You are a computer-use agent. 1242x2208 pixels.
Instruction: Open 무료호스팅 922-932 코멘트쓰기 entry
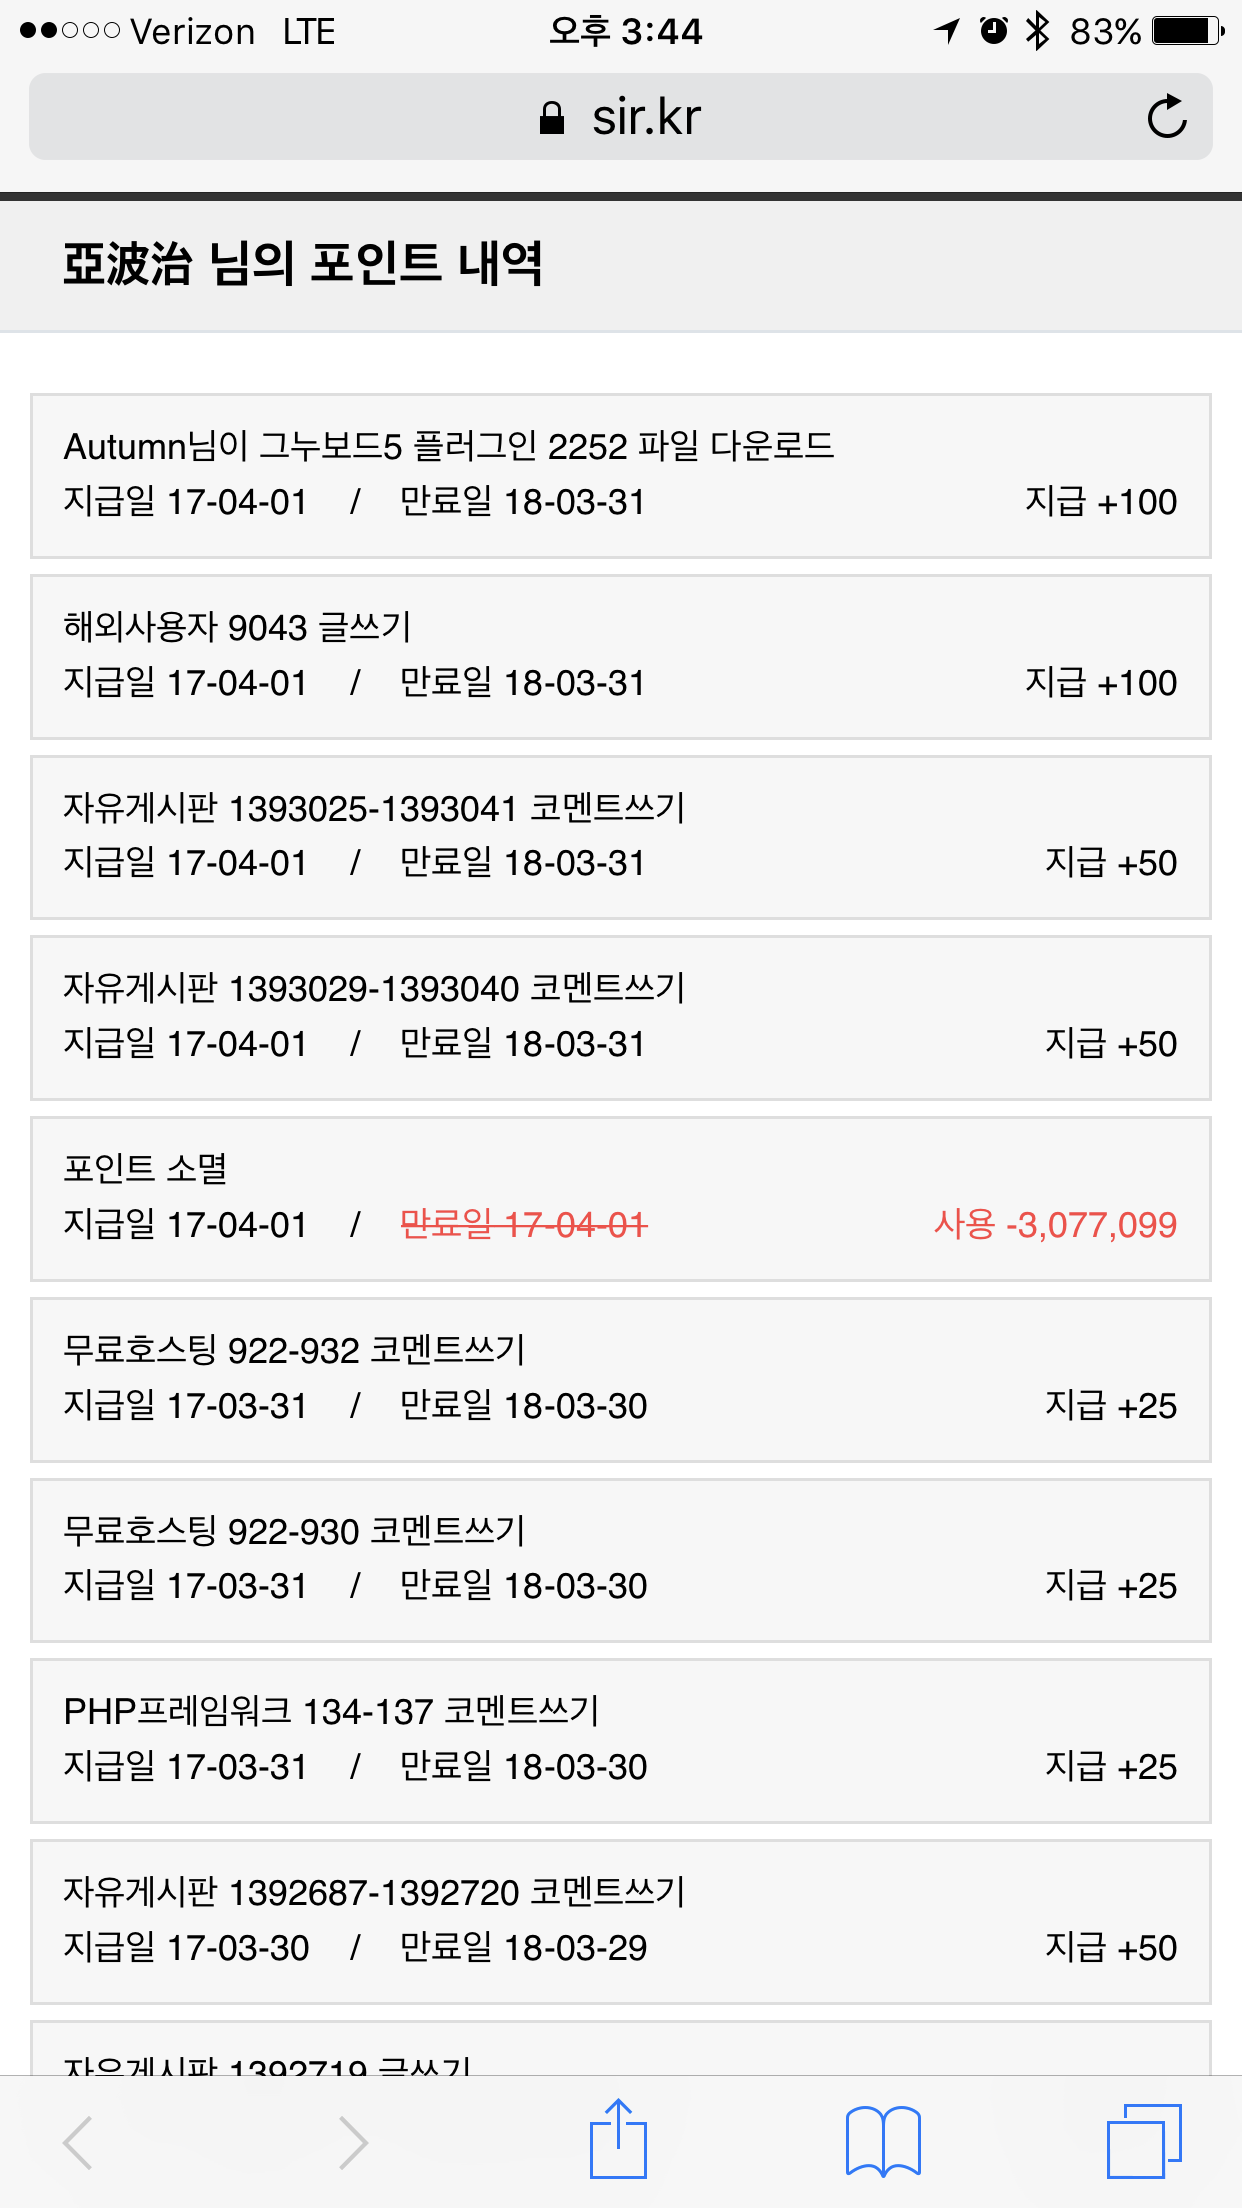point(294,1350)
